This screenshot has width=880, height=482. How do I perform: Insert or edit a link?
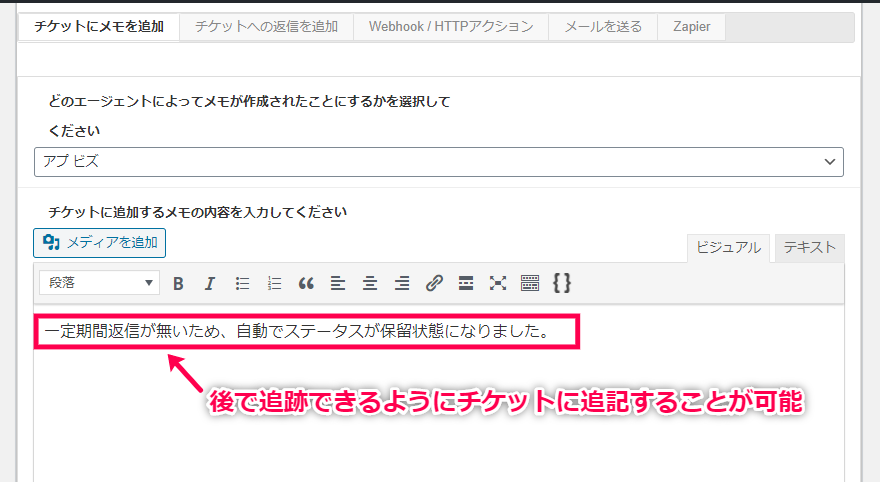[434, 283]
